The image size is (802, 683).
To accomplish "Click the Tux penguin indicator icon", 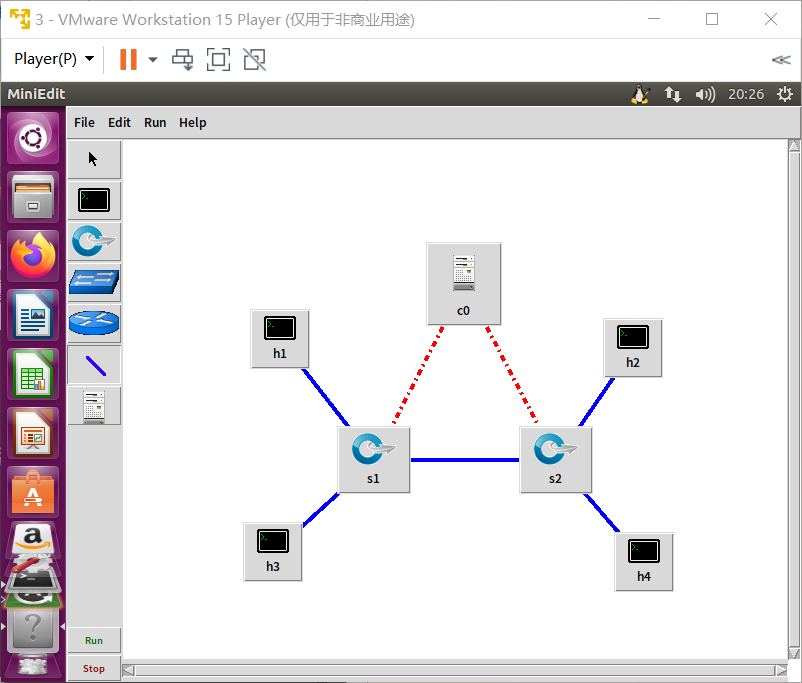I will 640,94.
